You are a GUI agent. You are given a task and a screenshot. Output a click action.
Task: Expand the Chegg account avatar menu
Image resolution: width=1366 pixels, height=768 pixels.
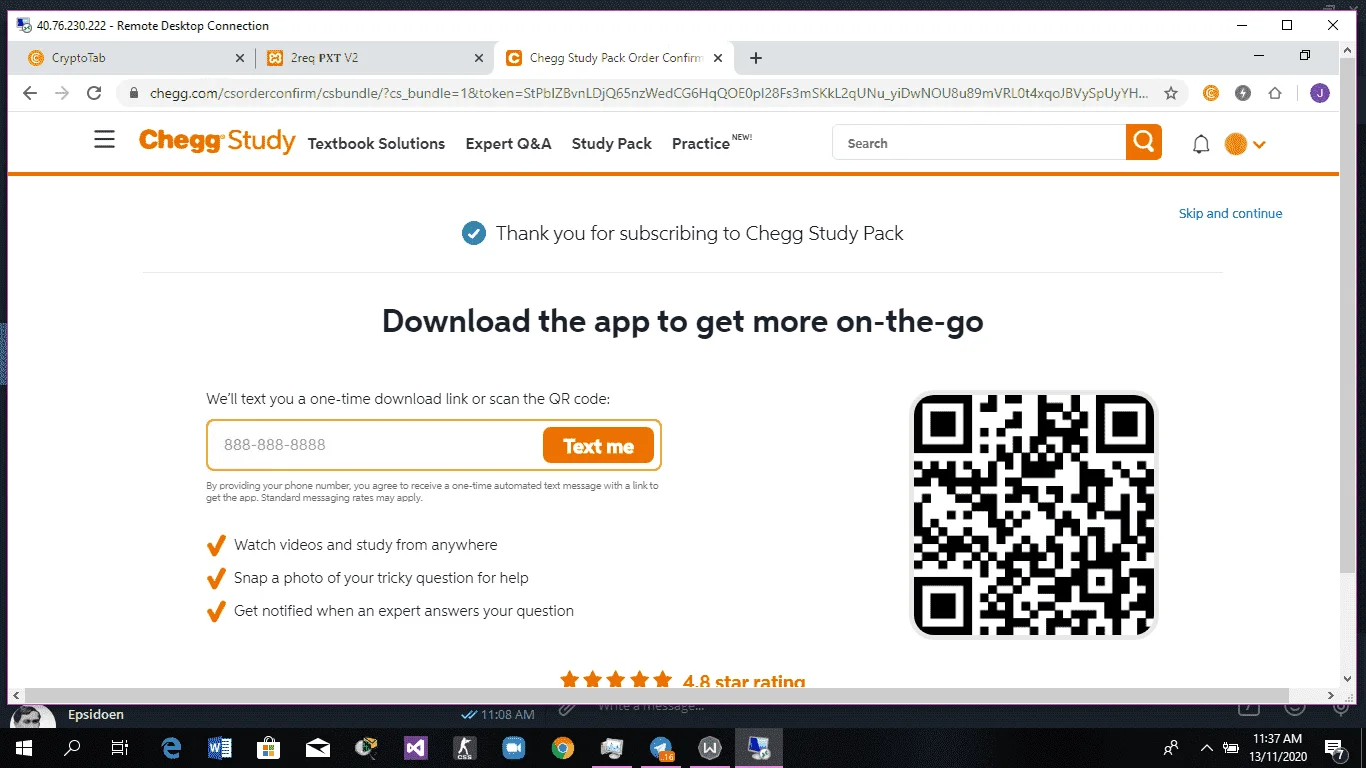point(1245,144)
